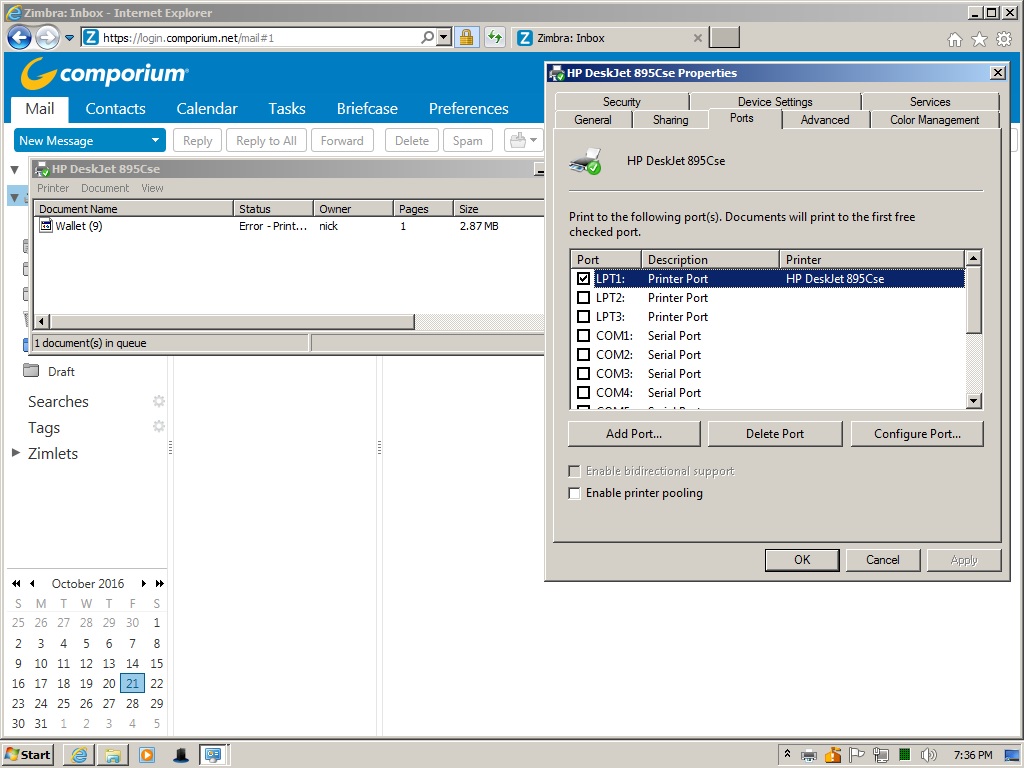This screenshot has width=1024, height=768.
Task: Click the port list scroll down arrow
Action: (x=974, y=401)
